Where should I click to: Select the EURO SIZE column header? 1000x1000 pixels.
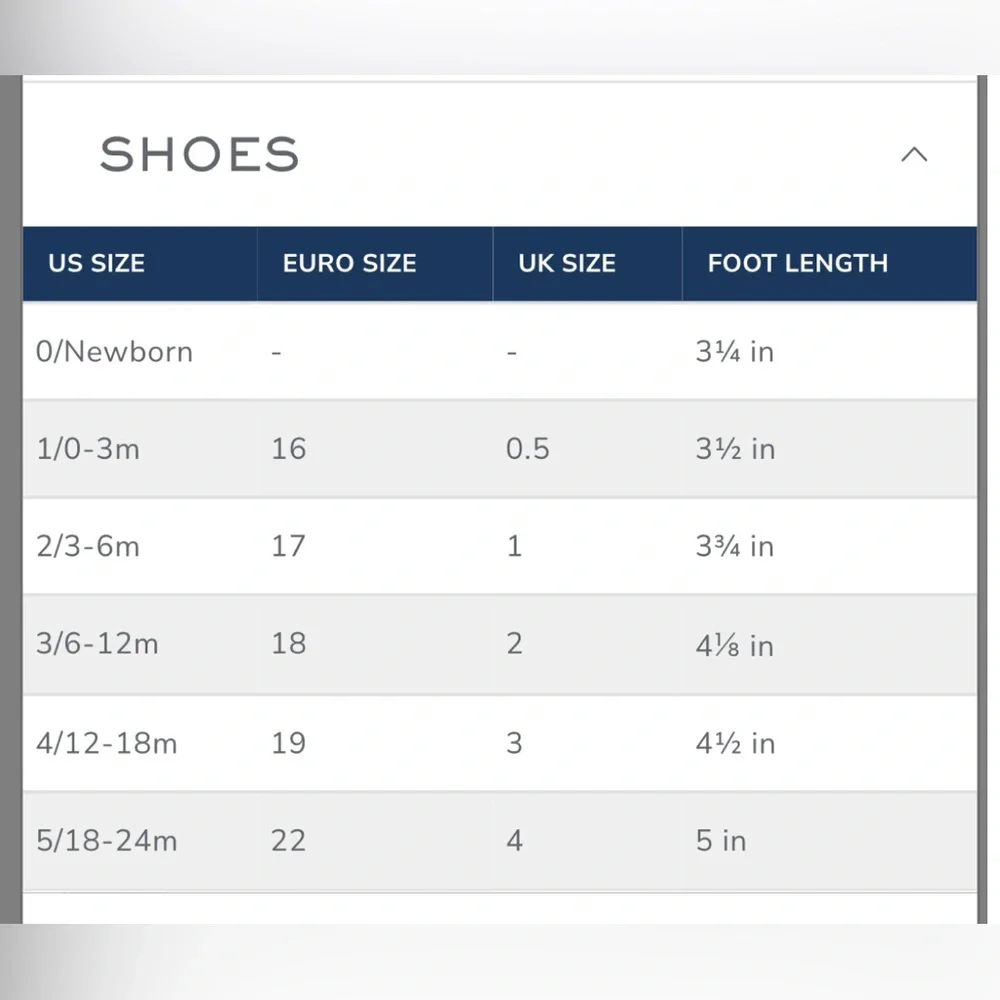(x=349, y=263)
